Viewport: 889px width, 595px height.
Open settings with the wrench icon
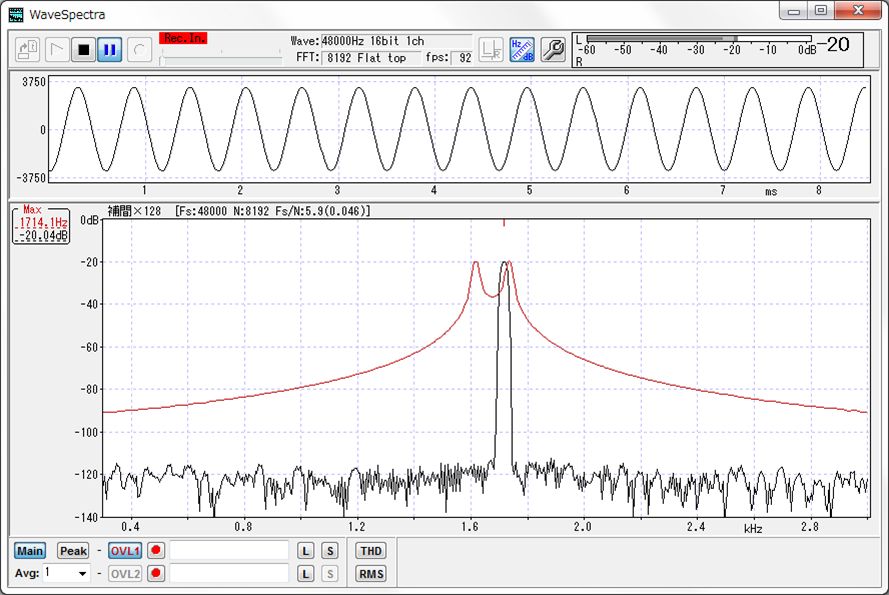click(552, 49)
